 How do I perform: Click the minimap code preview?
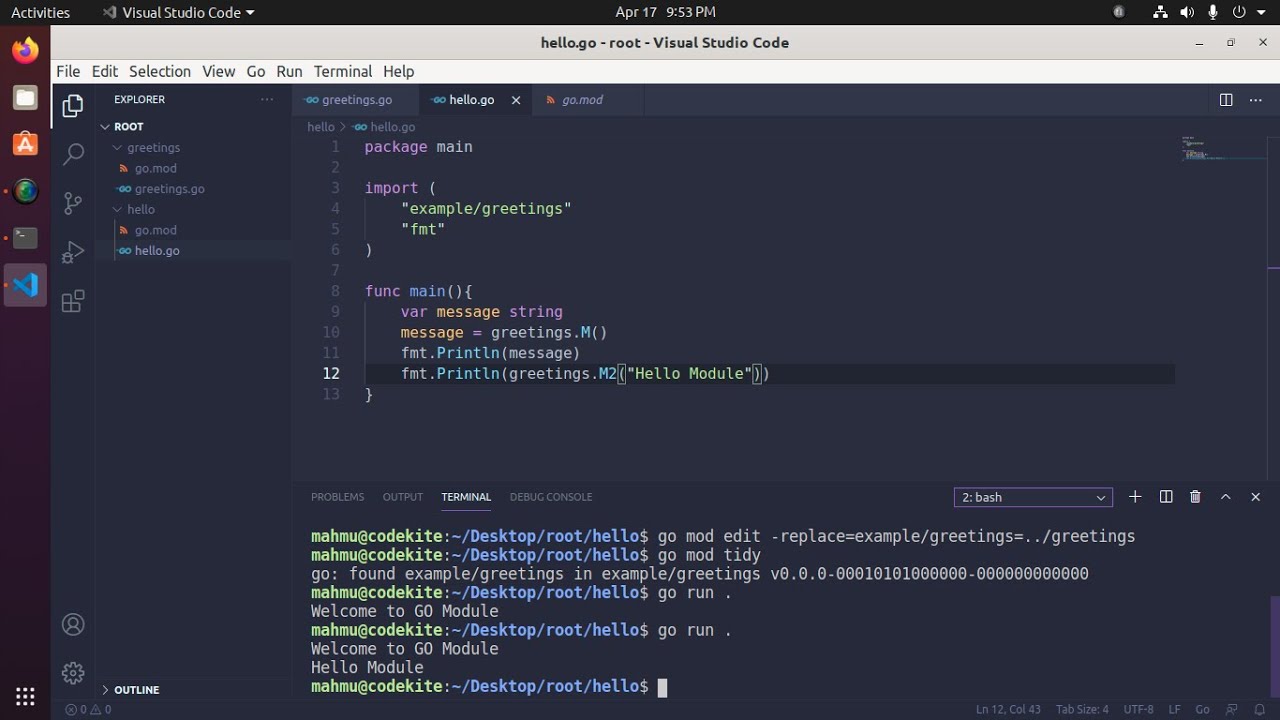[1203, 150]
